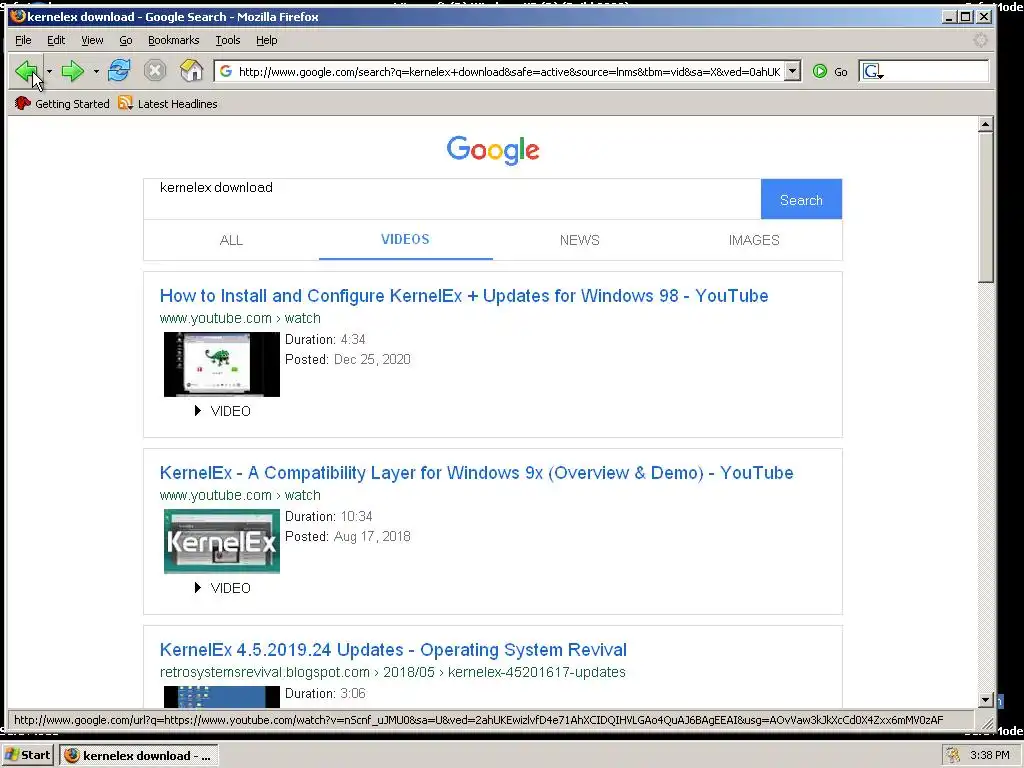This screenshot has width=1024, height=768.
Task: Click the thumbnail for the 3:06 video
Action: coord(222,696)
